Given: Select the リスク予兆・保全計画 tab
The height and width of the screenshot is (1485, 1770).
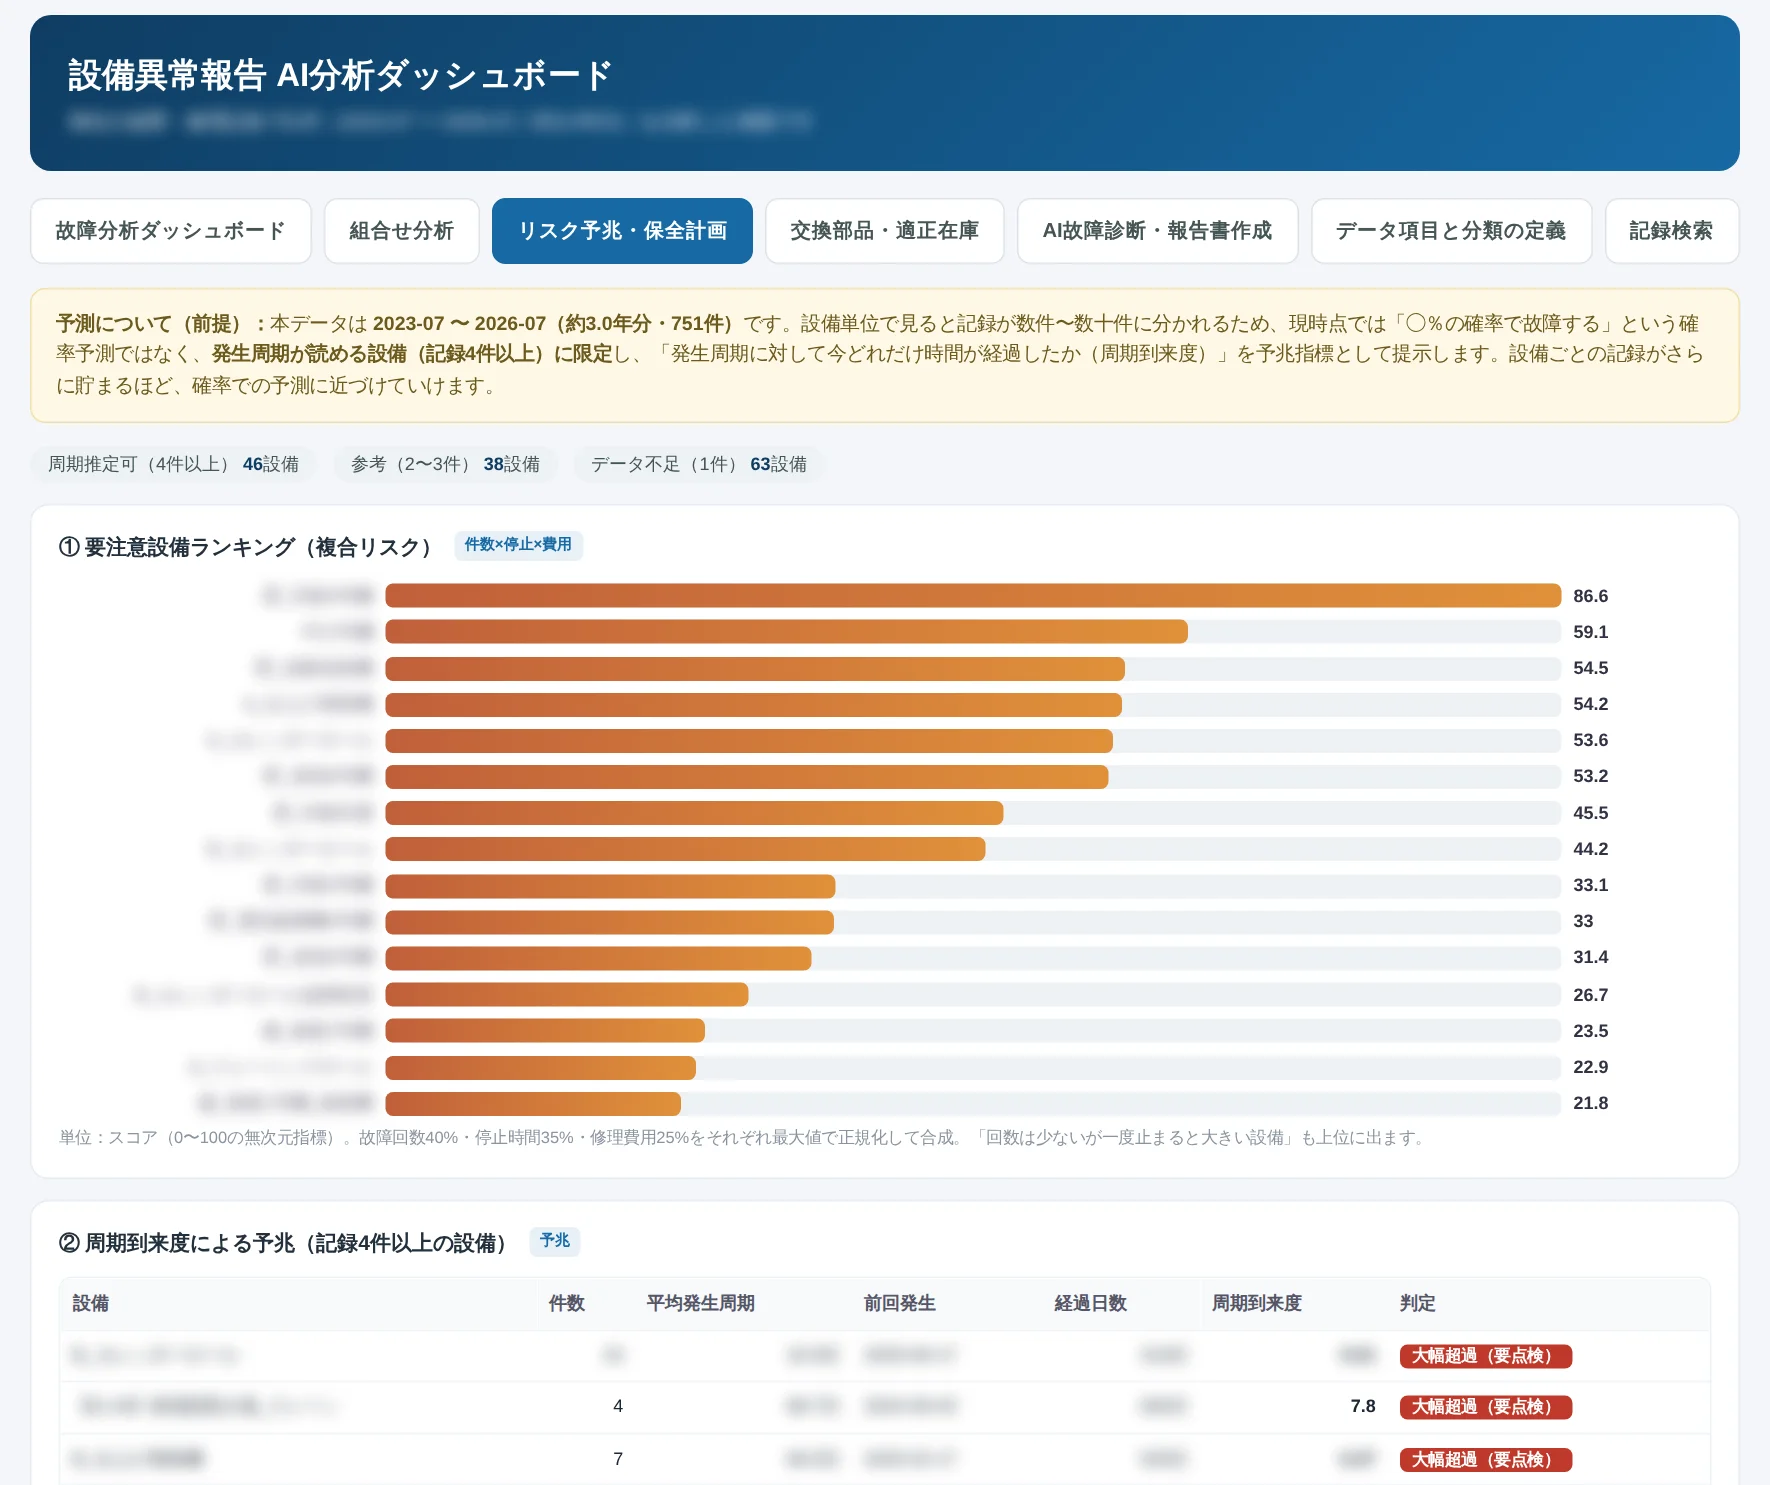Looking at the screenshot, I should click(x=622, y=231).
